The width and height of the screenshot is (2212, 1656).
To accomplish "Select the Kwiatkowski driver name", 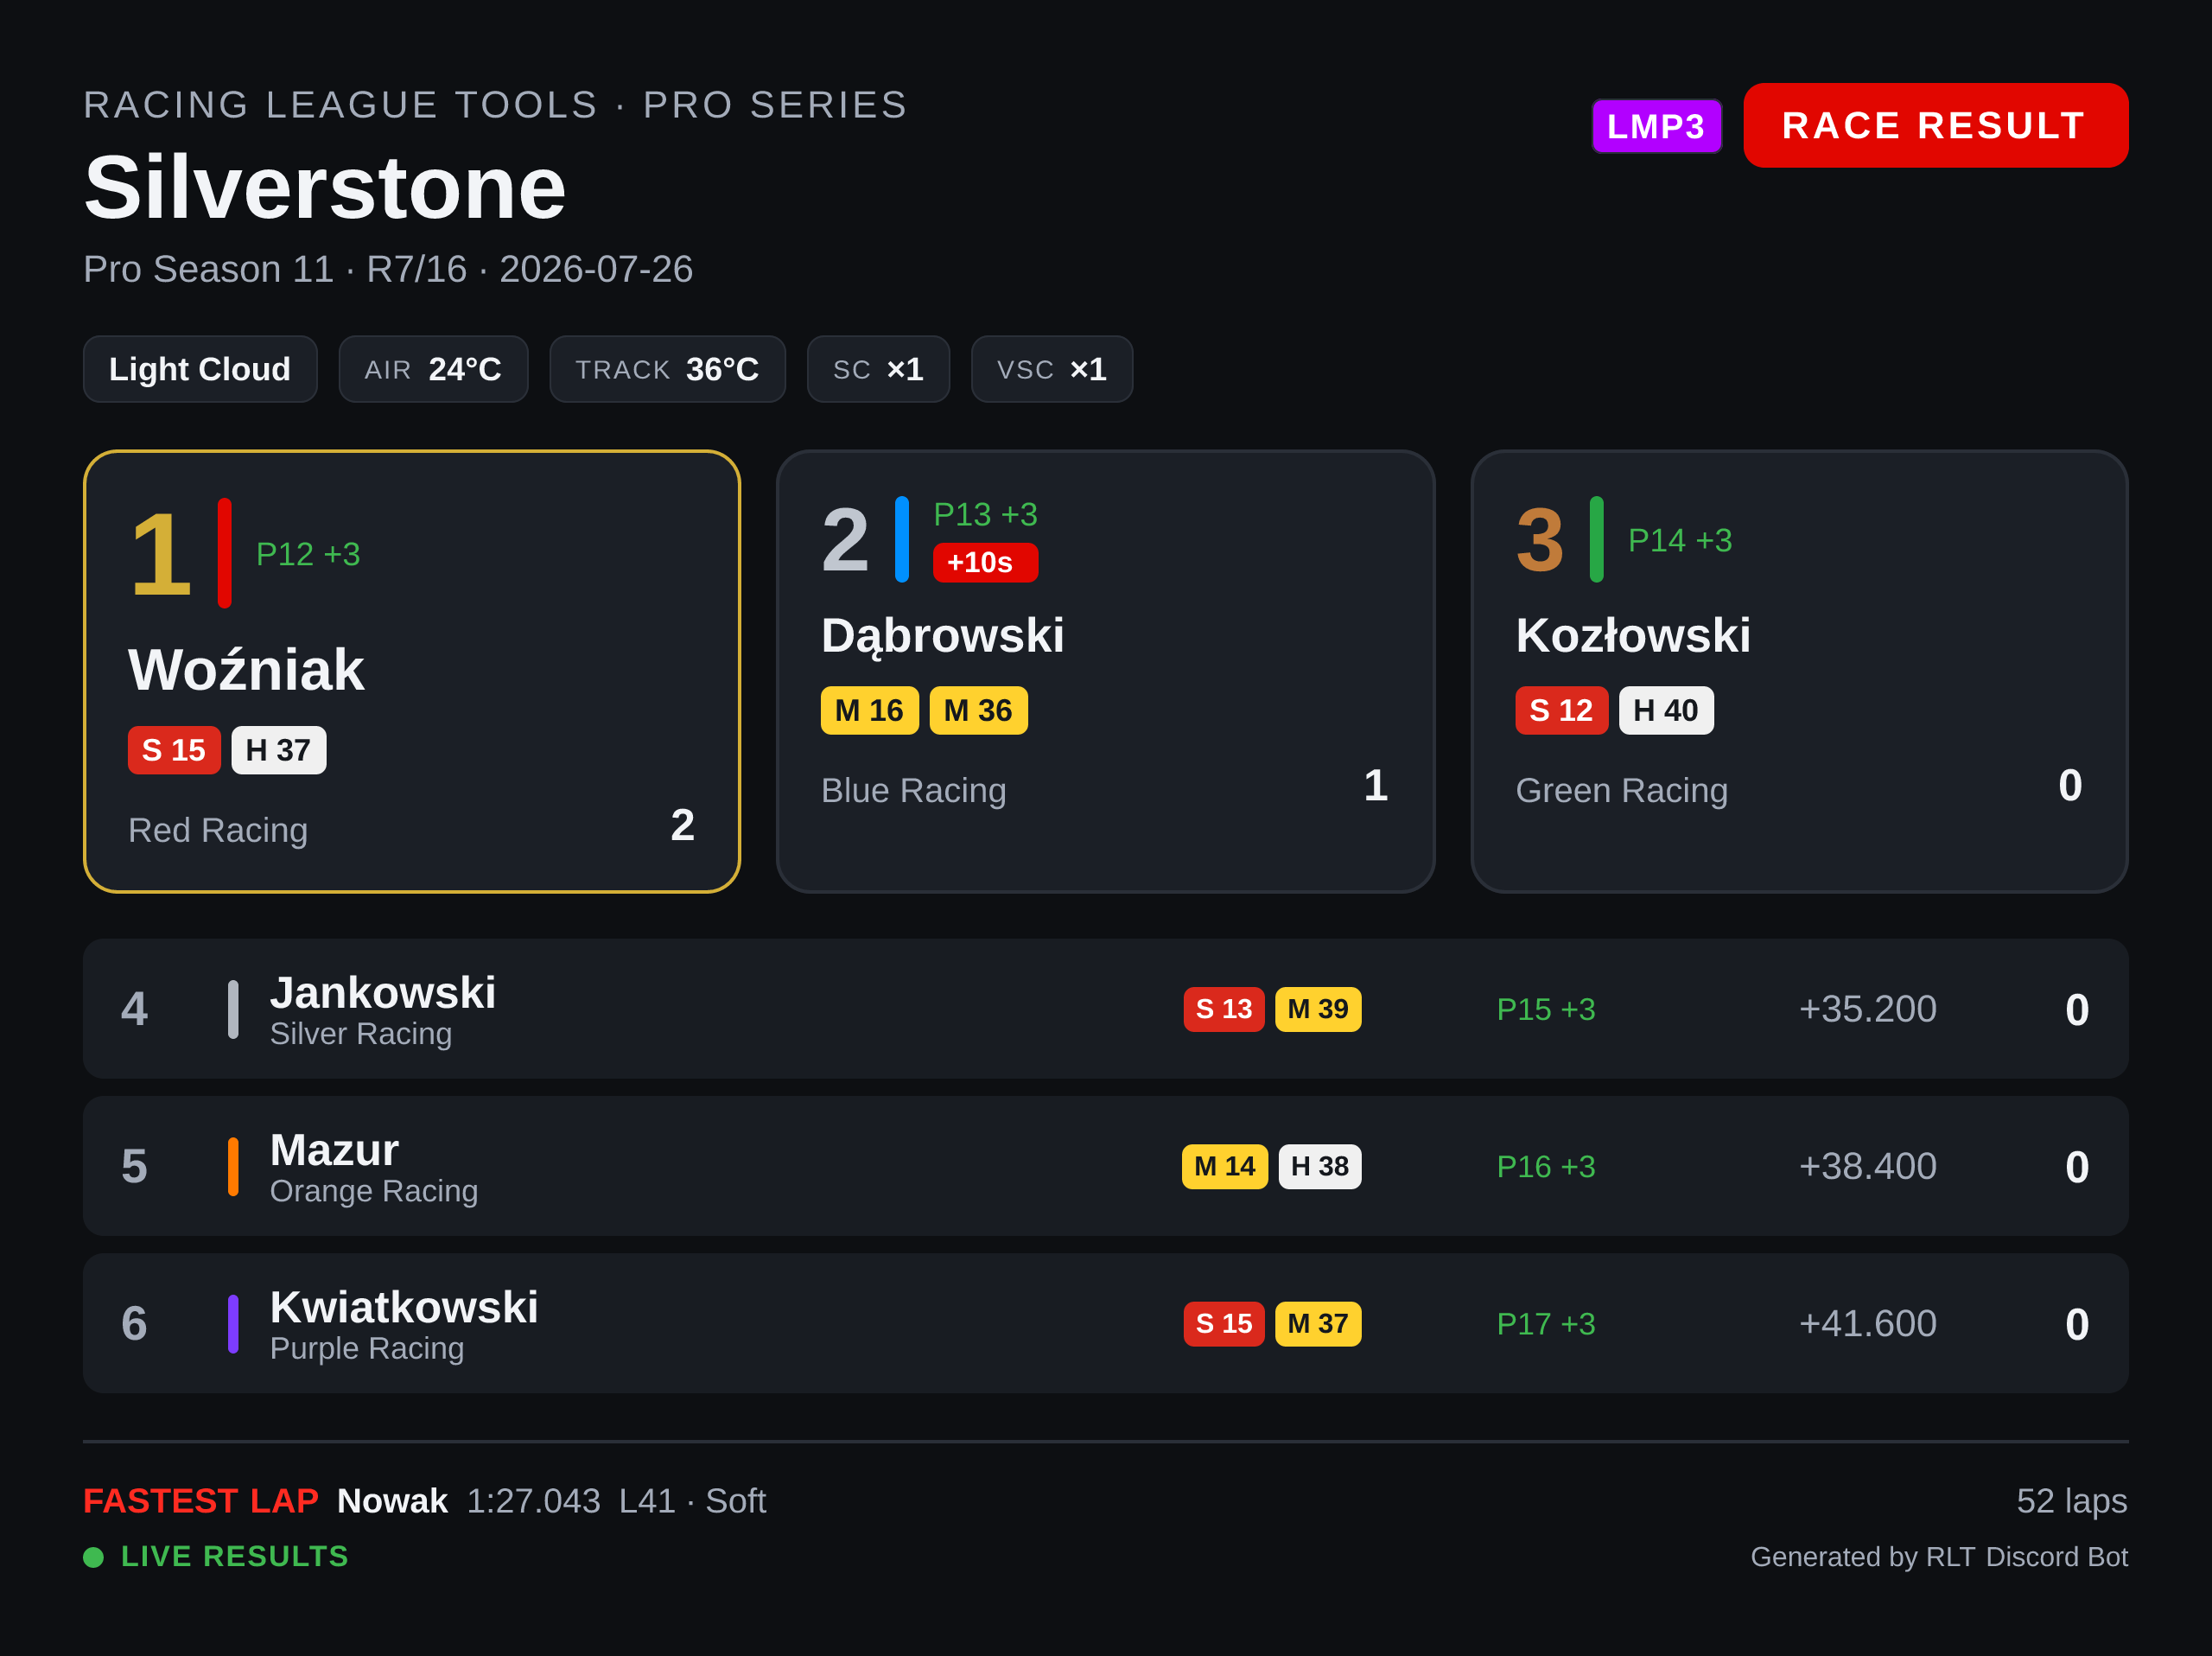I will [404, 1307].
